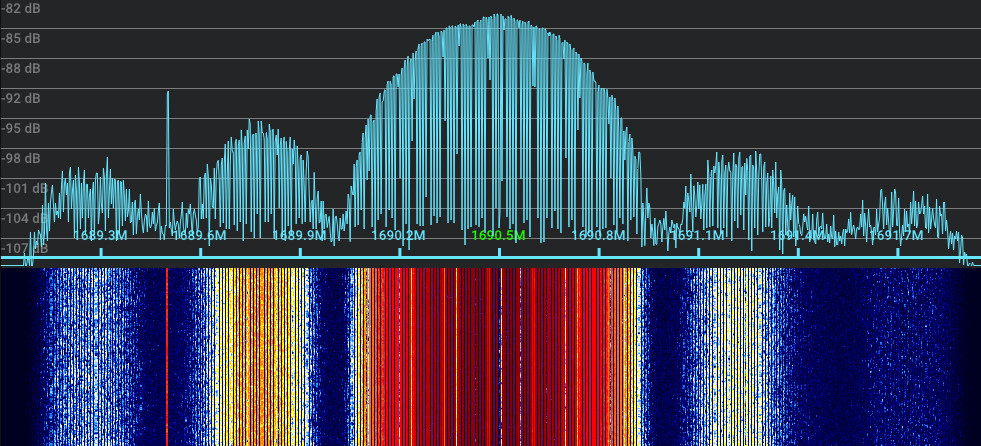Click the 1689.9M frequency label
The width and height of the screenshot is (981, 446).
pos(299,236)
